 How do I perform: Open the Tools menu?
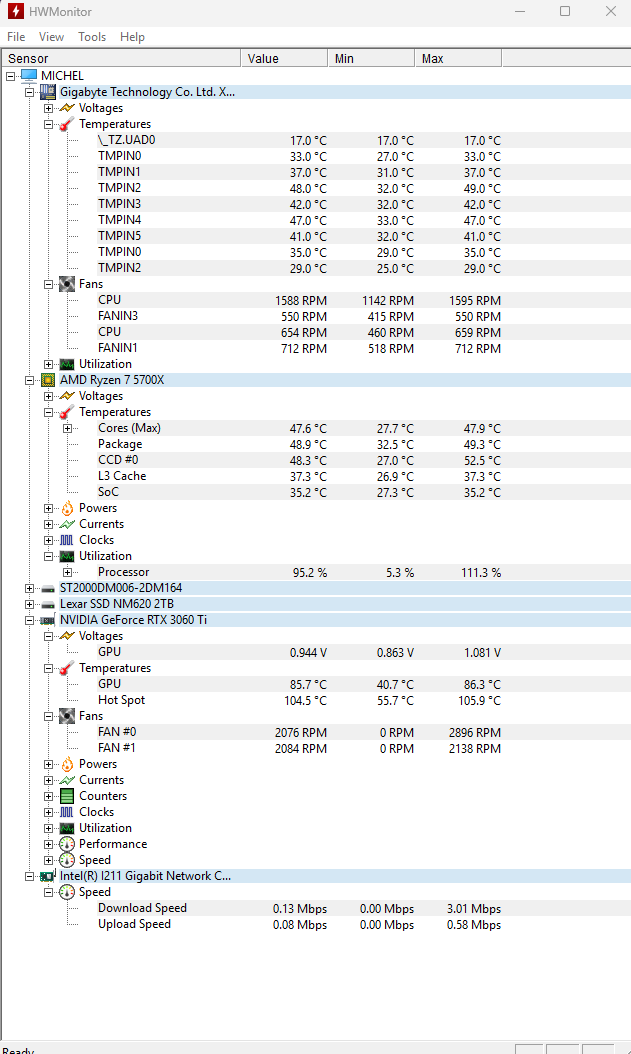(x=92, y=37)
